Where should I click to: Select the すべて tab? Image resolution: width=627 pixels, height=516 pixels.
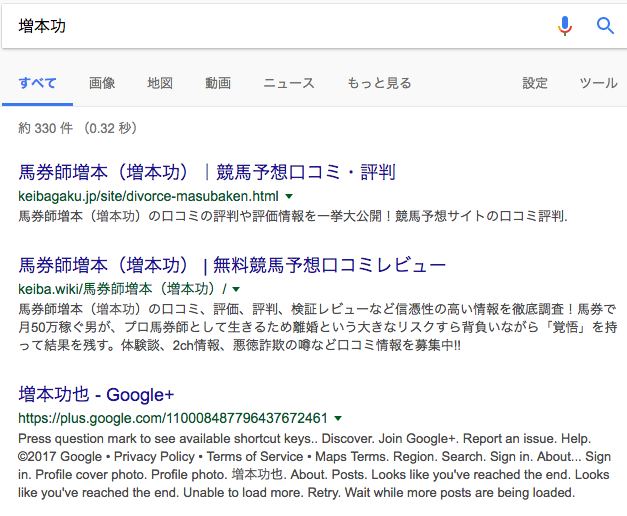click(x=37, y=83)
